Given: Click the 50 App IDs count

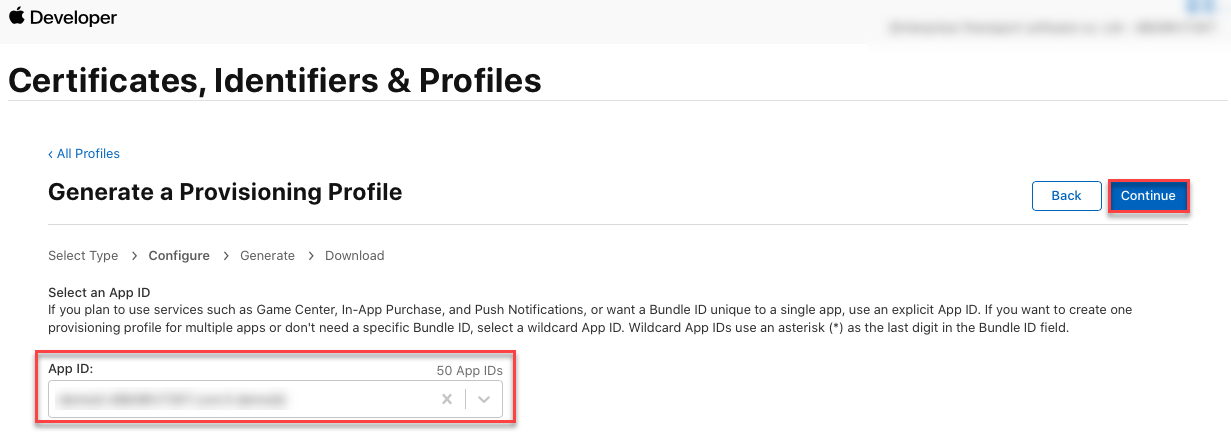Looking at the screenshot, I should 469,370.
